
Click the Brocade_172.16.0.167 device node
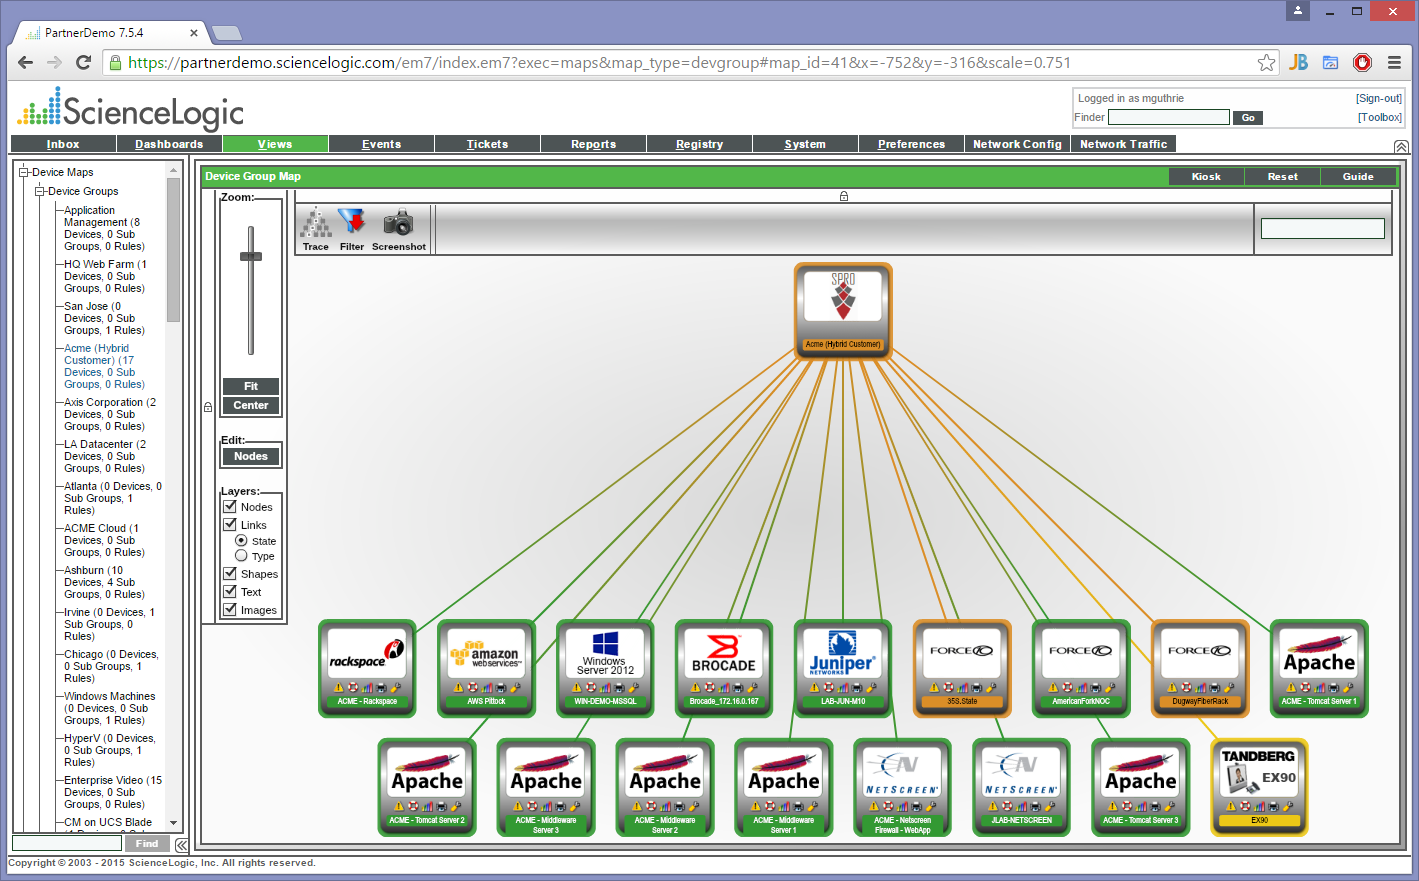coord(724,667)
